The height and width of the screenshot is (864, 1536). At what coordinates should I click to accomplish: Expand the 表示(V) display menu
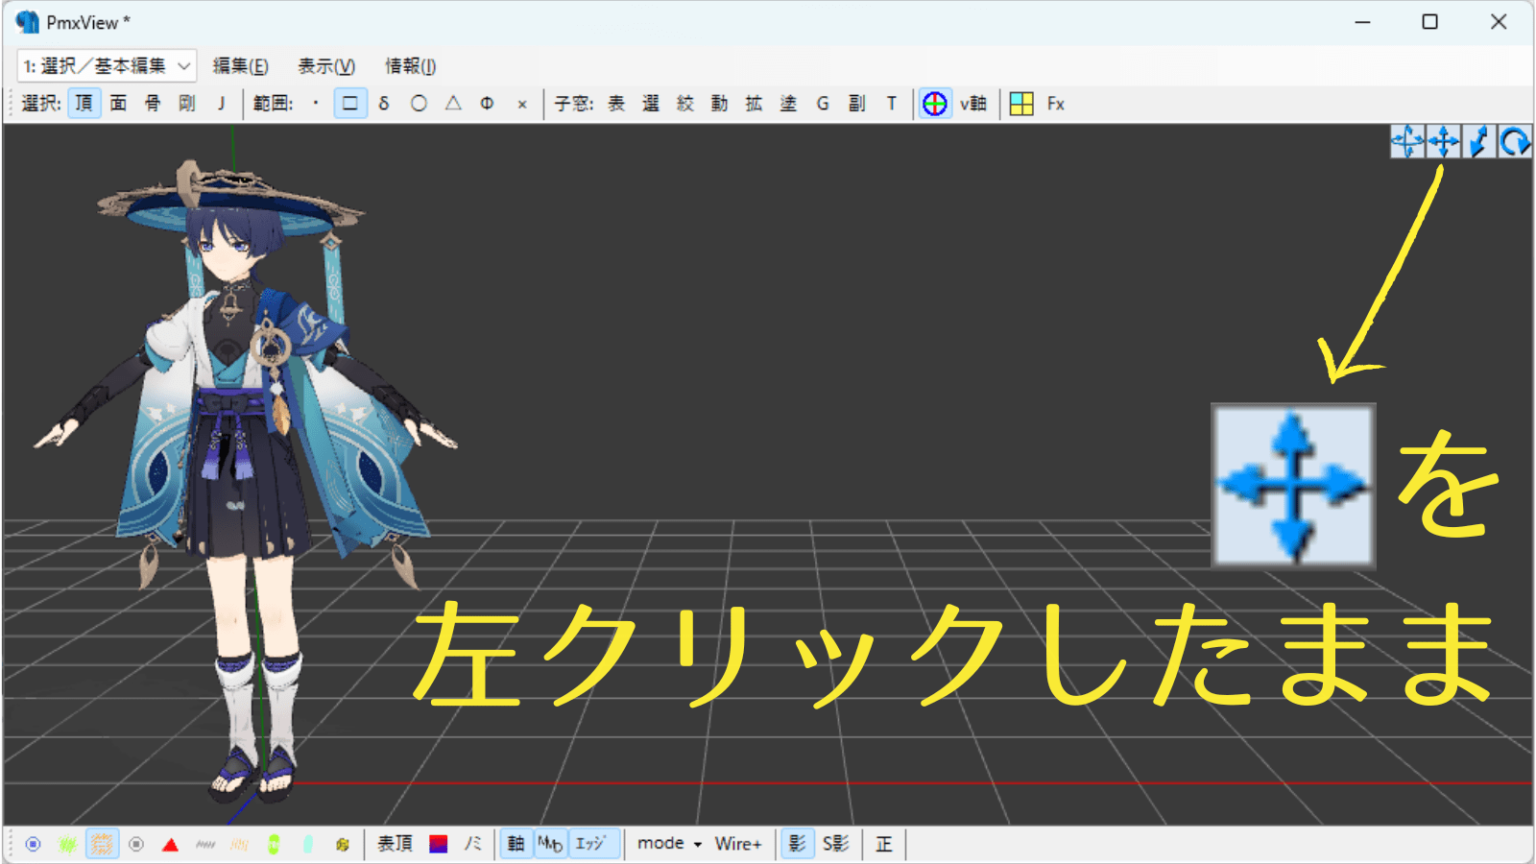[x=325, y=65]
